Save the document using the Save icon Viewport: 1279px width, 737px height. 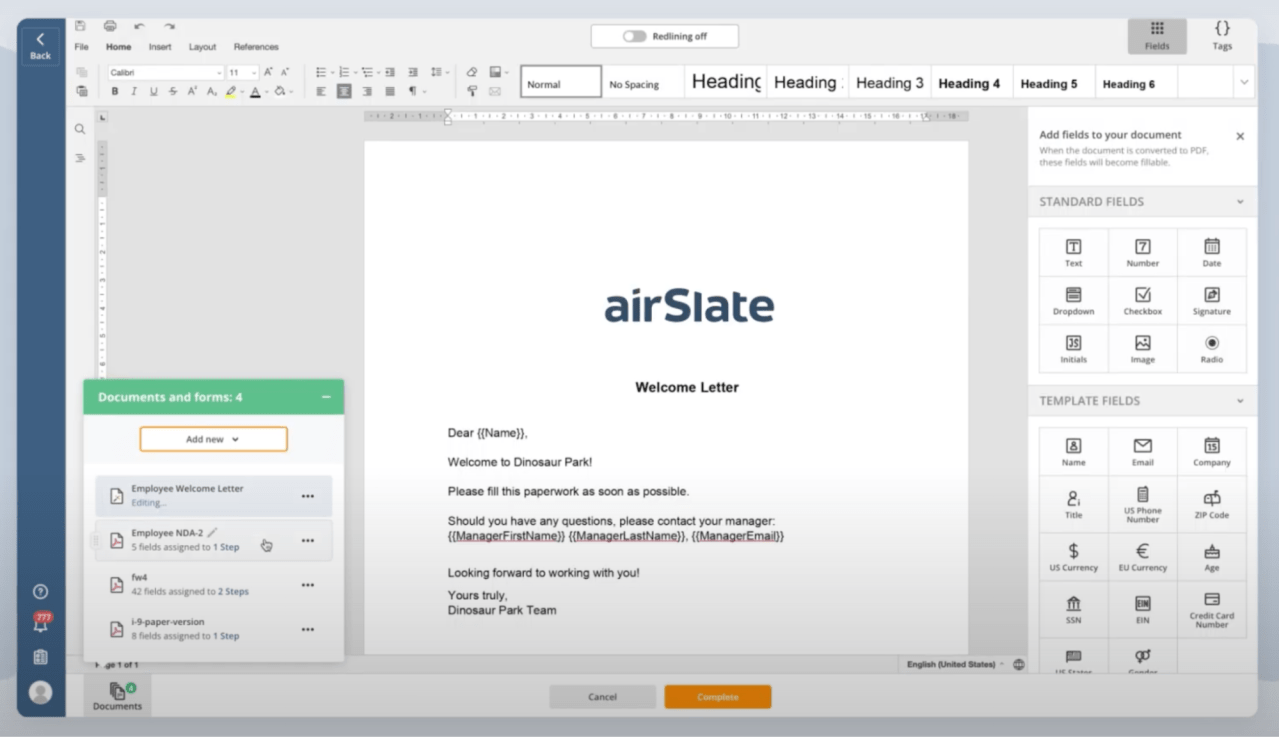(81, 26)
